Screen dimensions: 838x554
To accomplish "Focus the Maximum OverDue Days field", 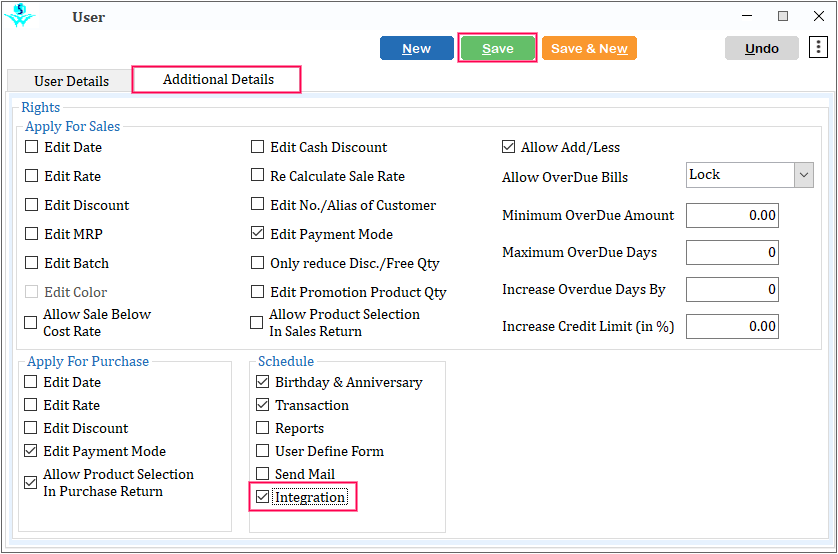I will pos(732,252).
